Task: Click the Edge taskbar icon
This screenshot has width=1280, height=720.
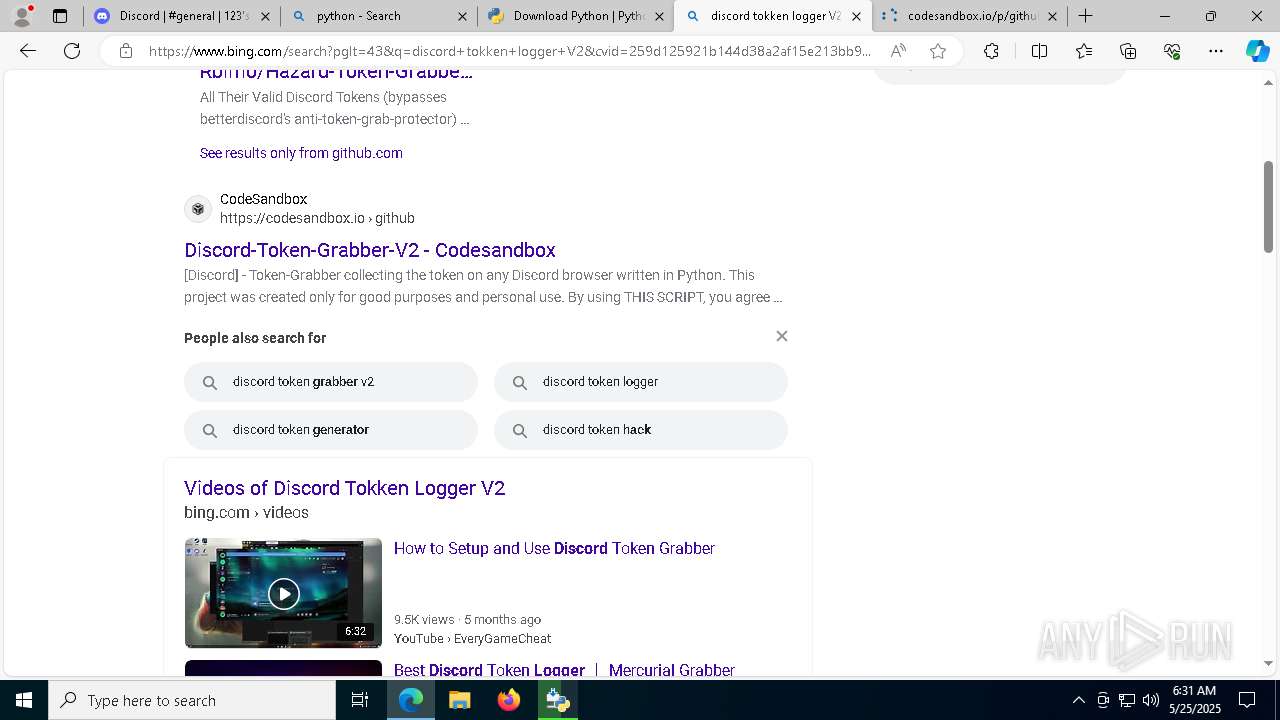Action: tap(411, 700)
